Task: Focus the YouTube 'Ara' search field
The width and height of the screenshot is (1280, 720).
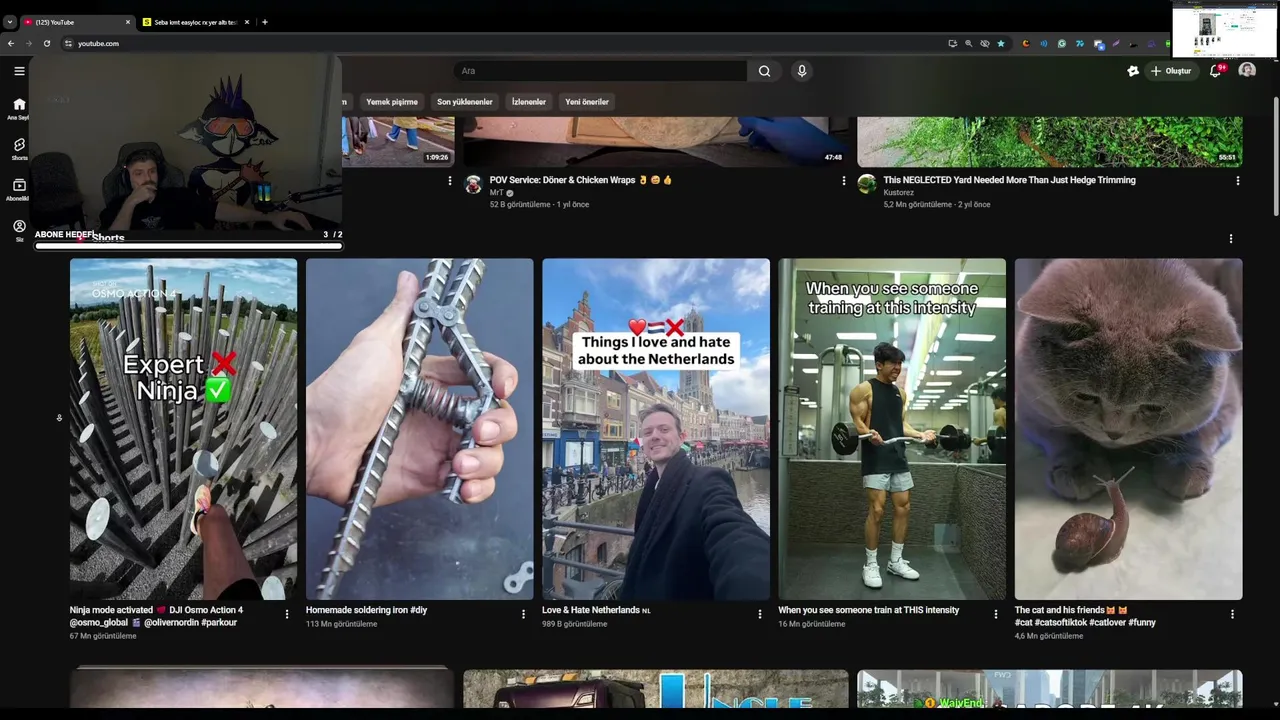Action: pyautogui.click(x=600, y=71)
